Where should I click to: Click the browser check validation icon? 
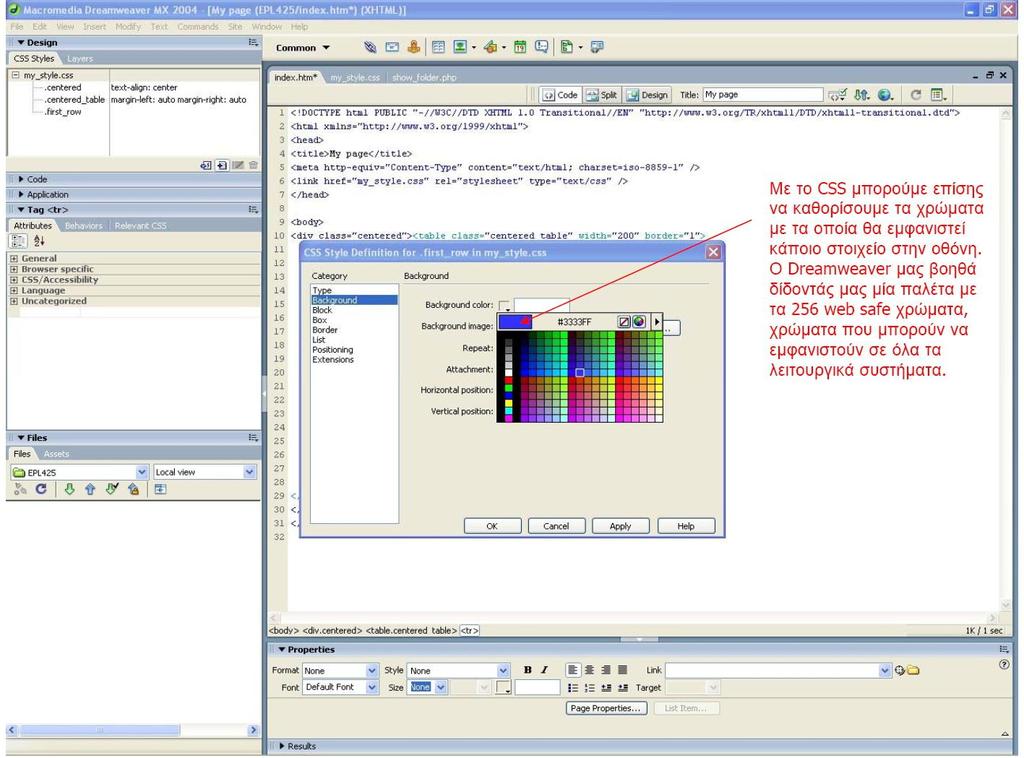[x=837, y=95]
